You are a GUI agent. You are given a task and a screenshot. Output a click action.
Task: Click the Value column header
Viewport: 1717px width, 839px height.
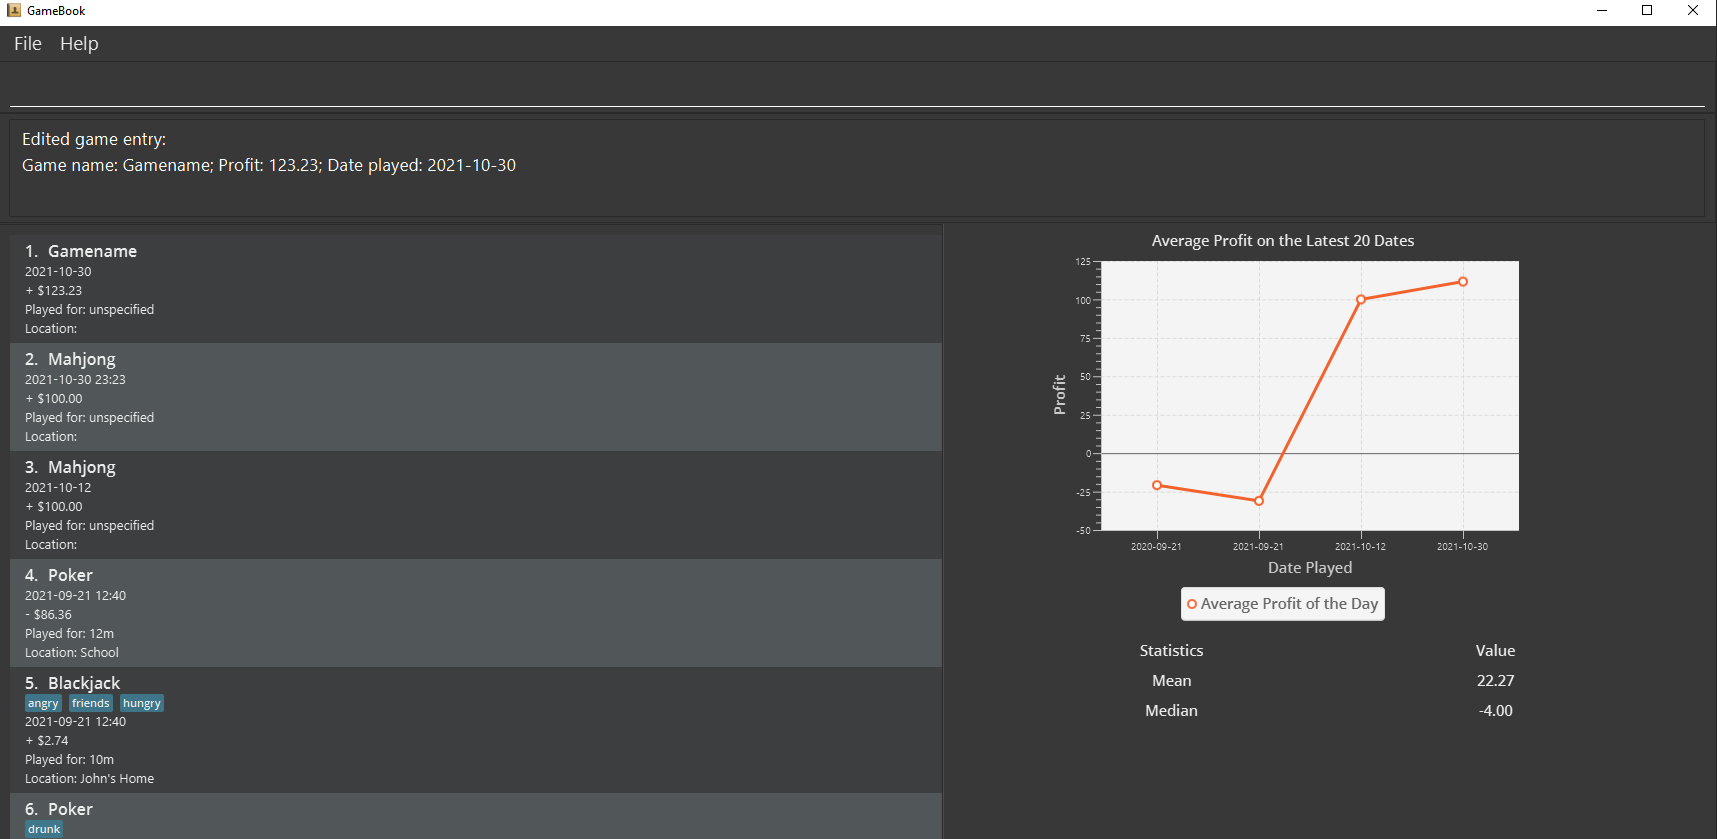pos(1496,651)
